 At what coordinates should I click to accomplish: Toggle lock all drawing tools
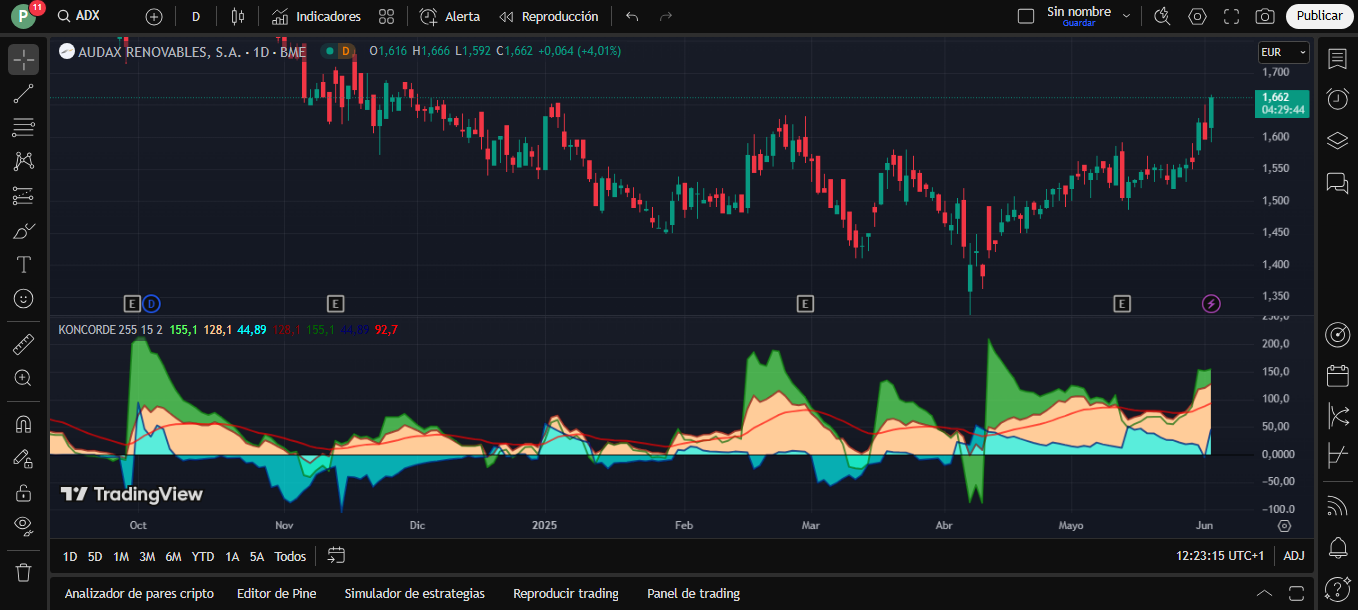pyautogui.click(x=24, y=492)
